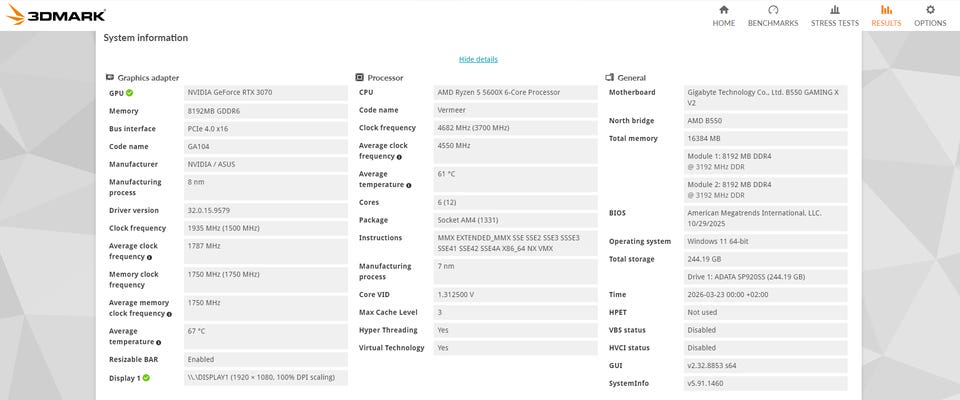The height and width of the screenshot is (400, 960).
Task: Click the HVCI status Disabled value
Action: (766, 348)
